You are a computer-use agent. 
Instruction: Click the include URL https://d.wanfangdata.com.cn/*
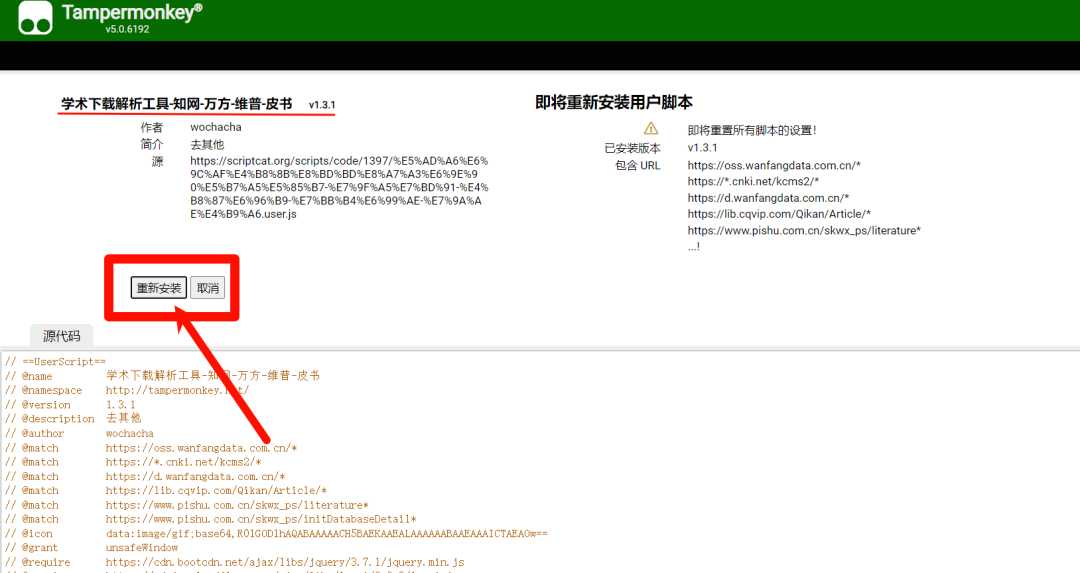[x=768, y=198]
